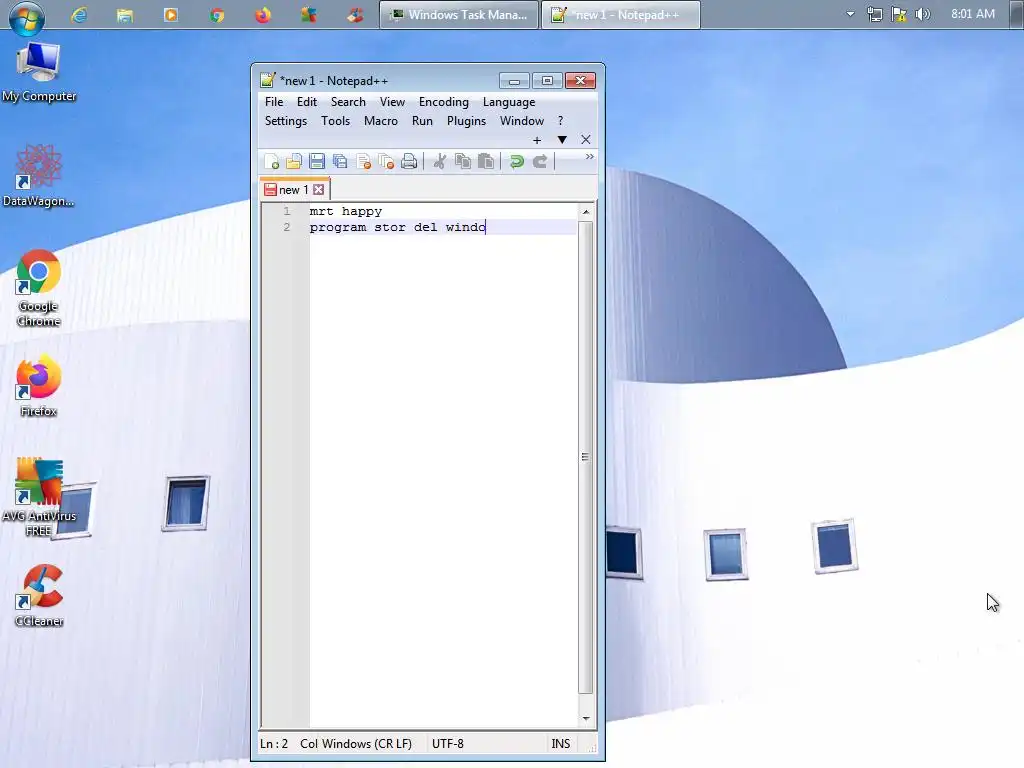Launch Chrome from the taskbar
The width and height of the screenshot is (1024, 768).
[x=217, y=14]
